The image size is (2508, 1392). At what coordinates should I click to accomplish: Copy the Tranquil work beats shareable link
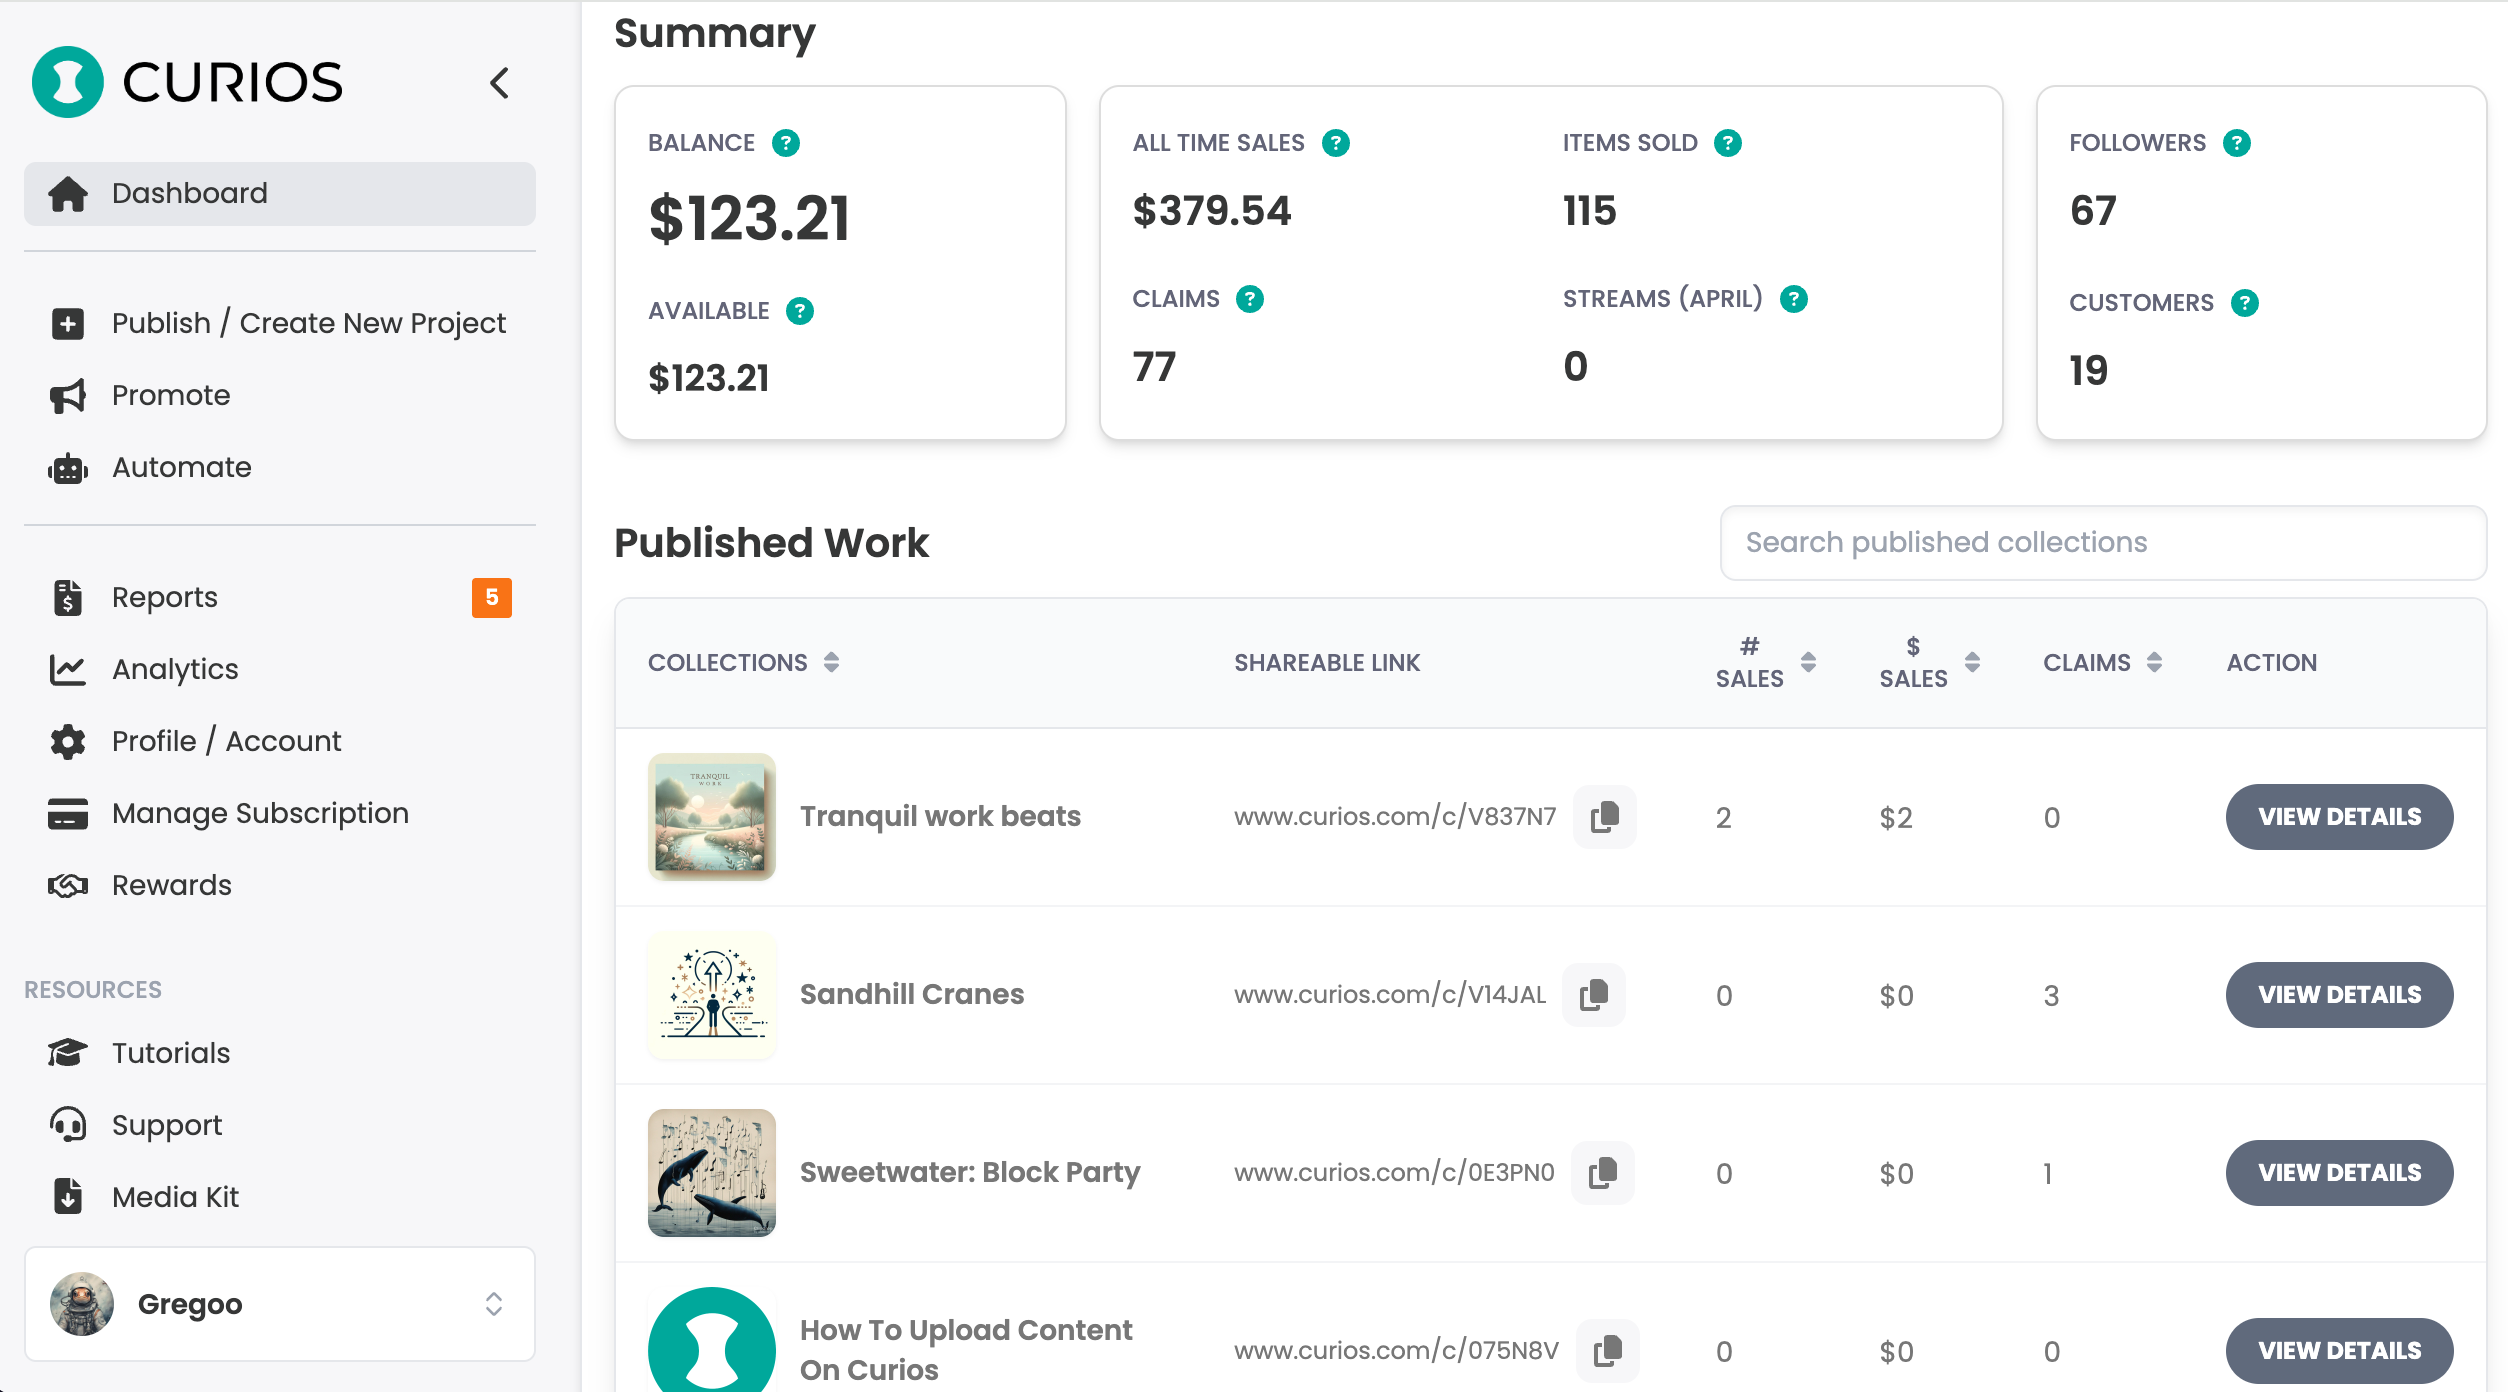(1604, 817)
